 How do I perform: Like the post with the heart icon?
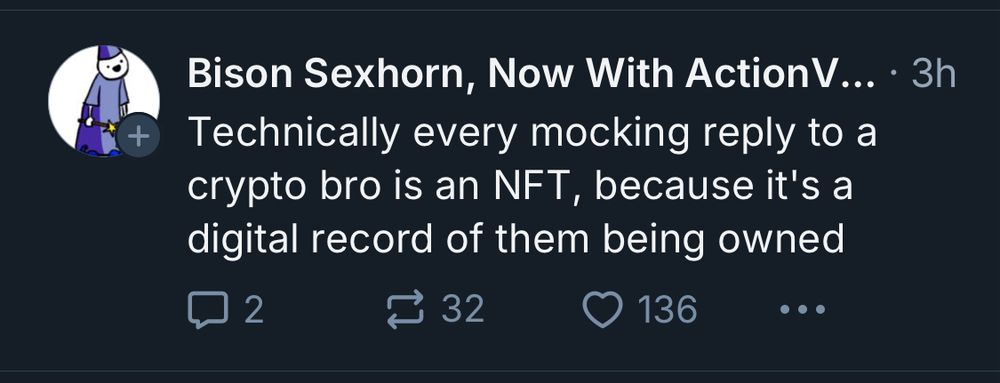[603, 310]
